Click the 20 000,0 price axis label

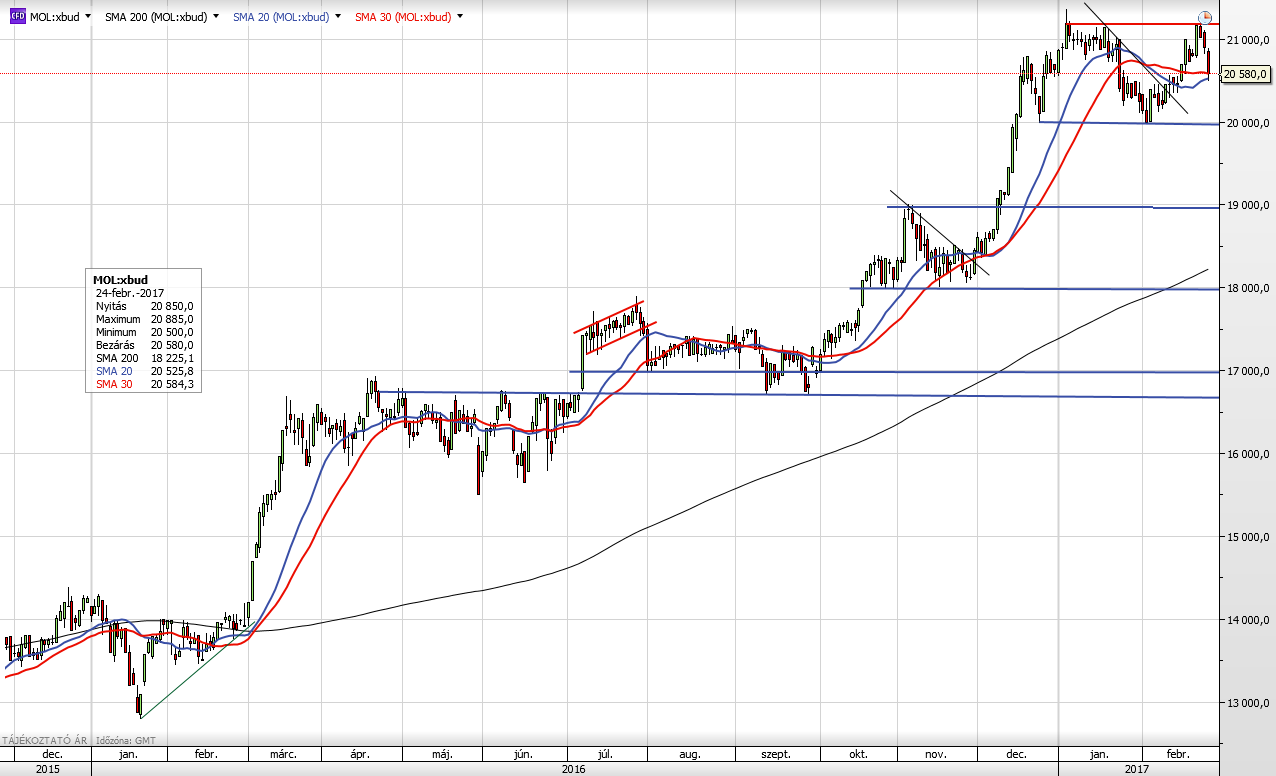tap(1248, 122)
